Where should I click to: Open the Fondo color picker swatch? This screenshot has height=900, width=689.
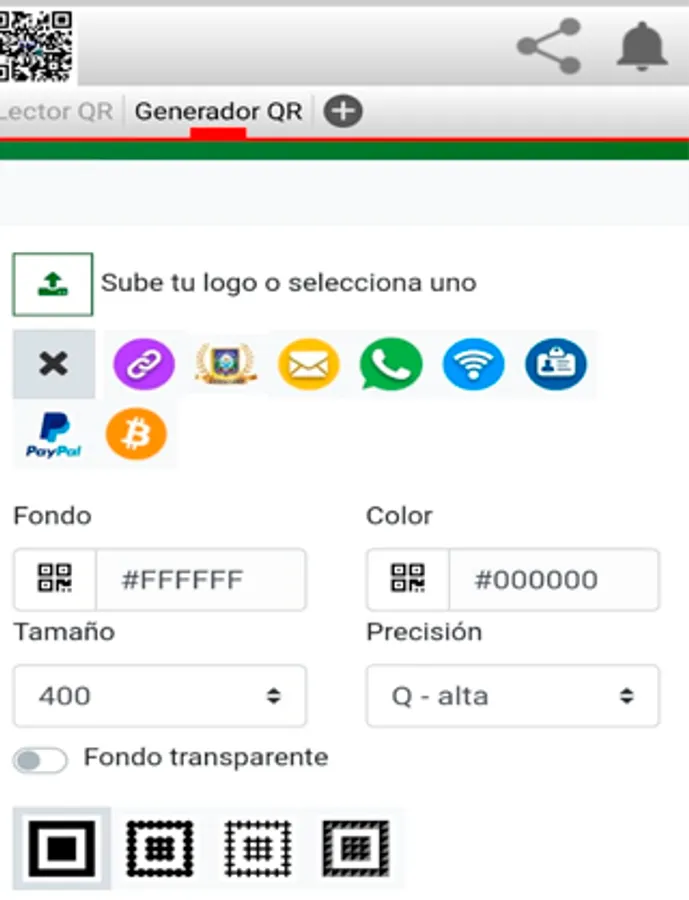(x=55, y=579)
